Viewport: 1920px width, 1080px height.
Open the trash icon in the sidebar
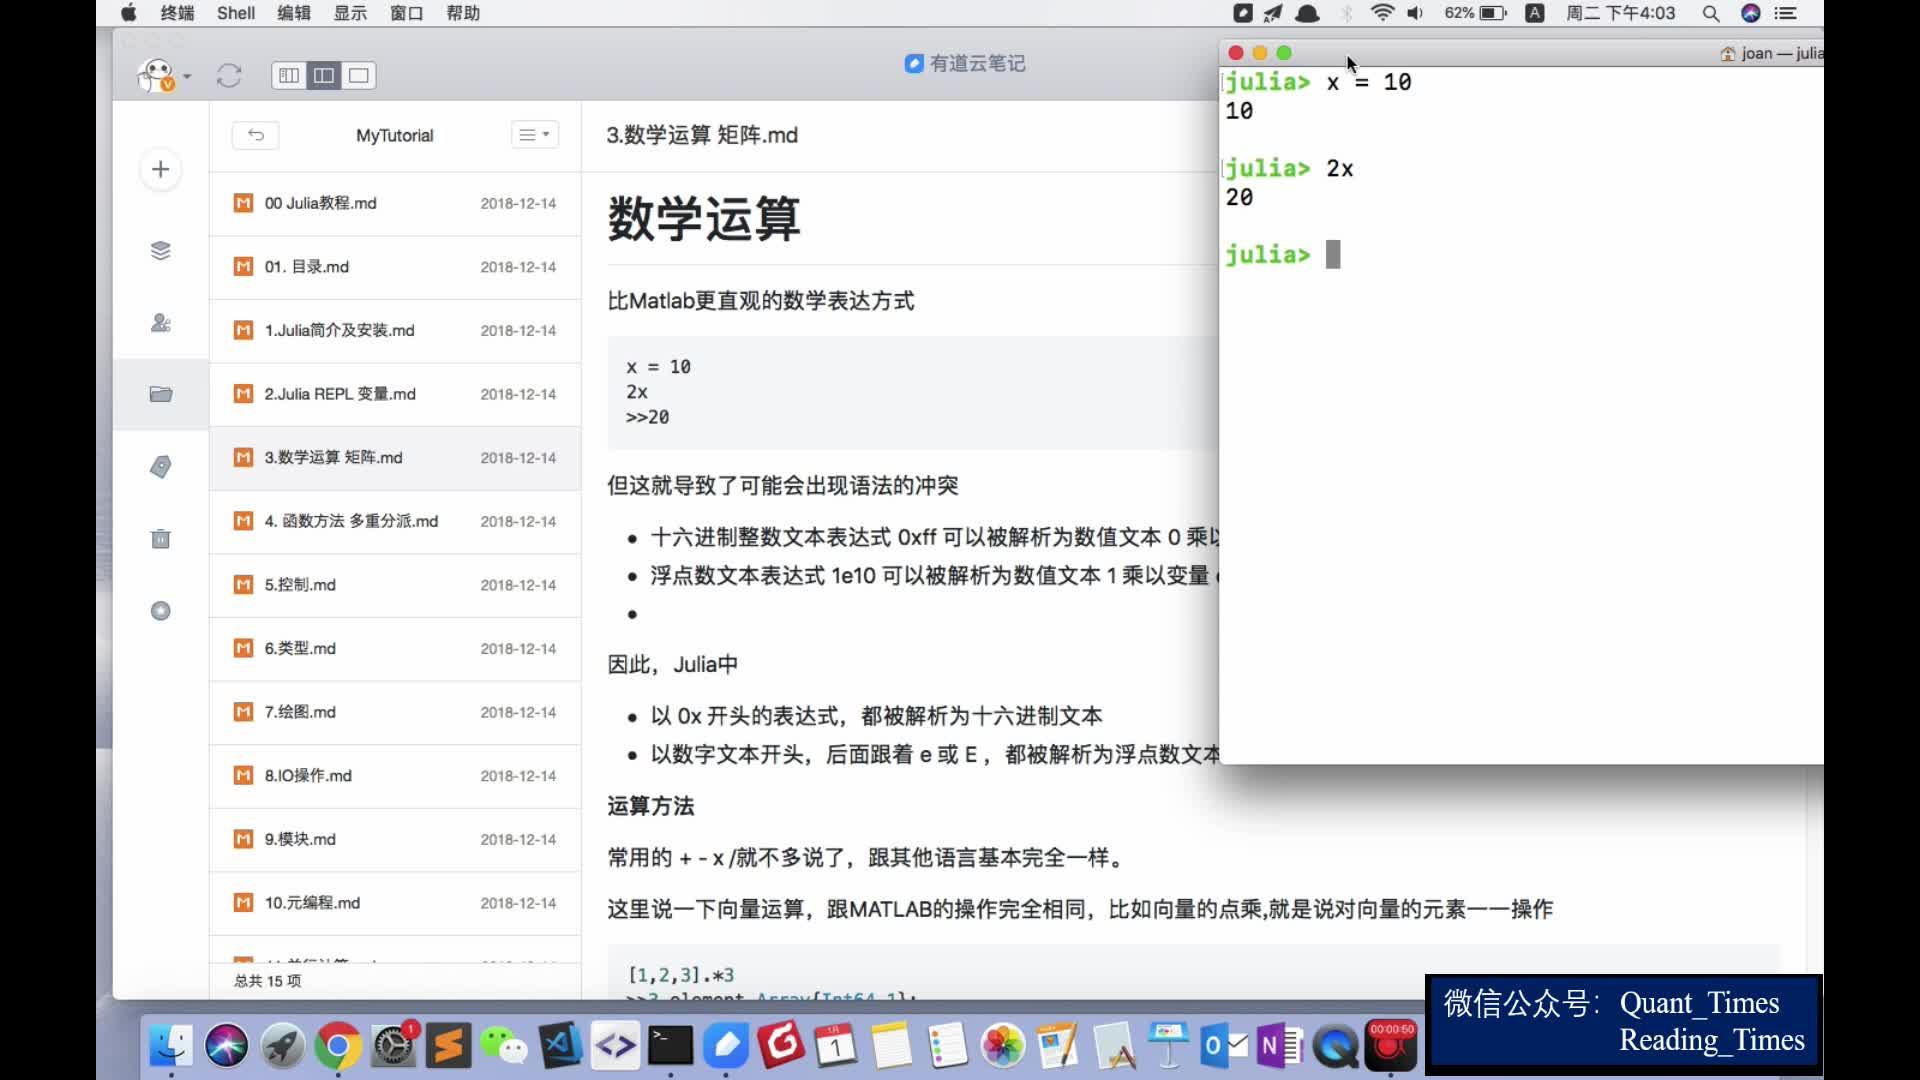click(160, 539)
